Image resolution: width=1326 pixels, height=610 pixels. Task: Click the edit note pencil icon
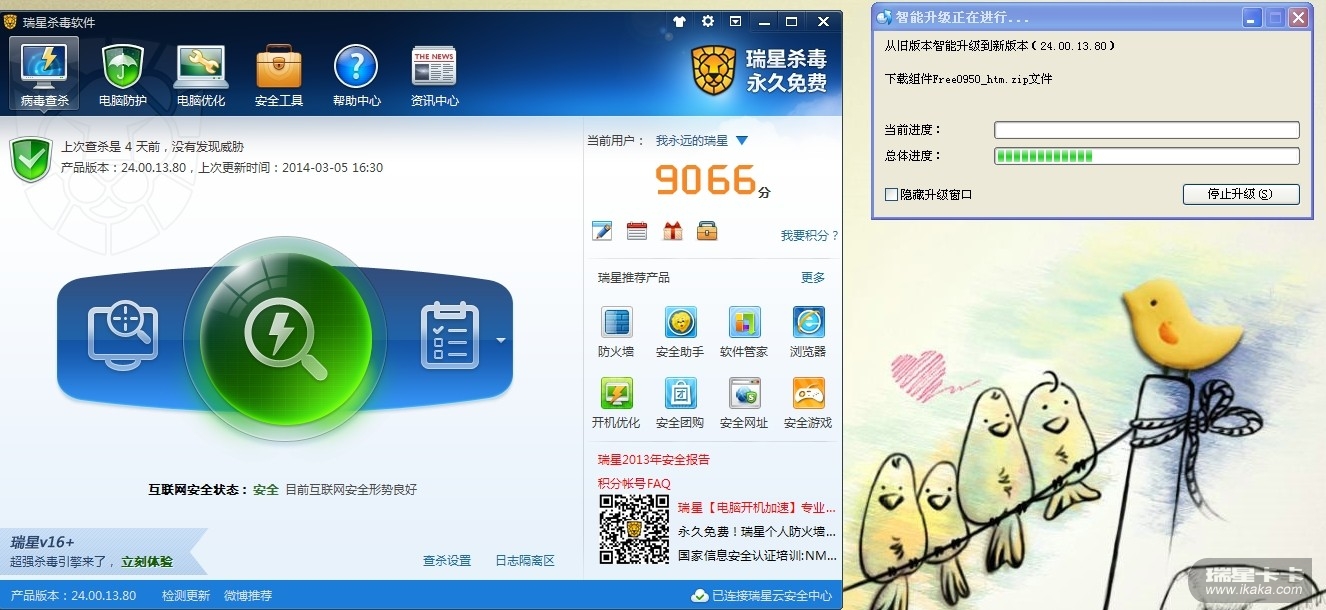[x=601, y=231]
